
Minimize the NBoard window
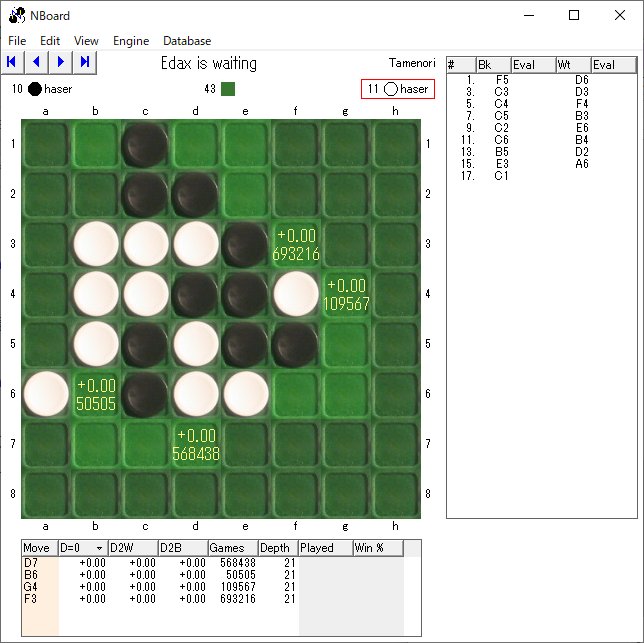[x=529, y=16]
